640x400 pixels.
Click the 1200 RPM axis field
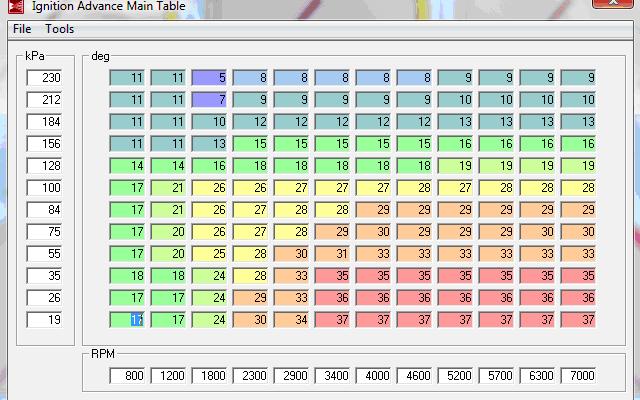click(x=168, y=376)
